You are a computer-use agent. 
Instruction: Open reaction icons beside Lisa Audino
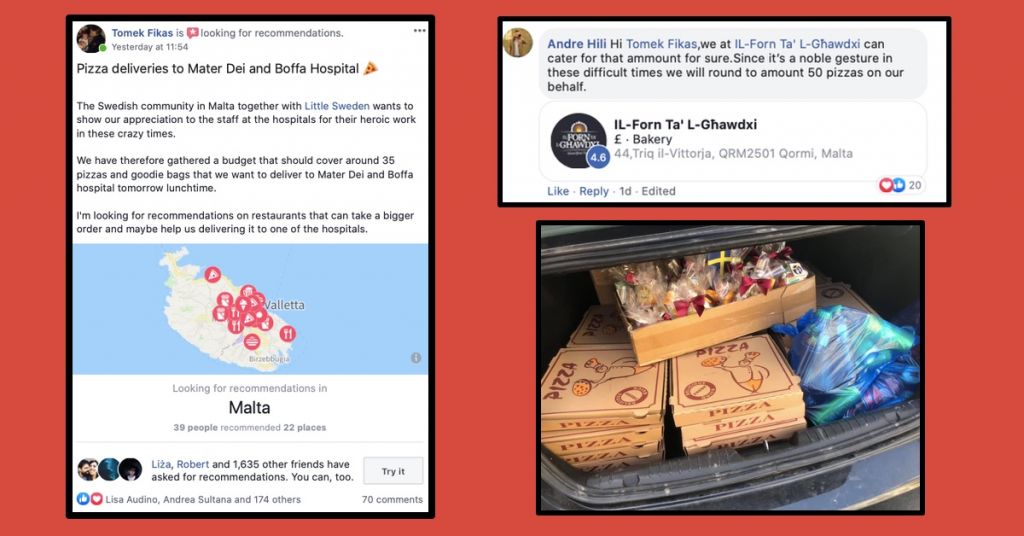[90, 499]
